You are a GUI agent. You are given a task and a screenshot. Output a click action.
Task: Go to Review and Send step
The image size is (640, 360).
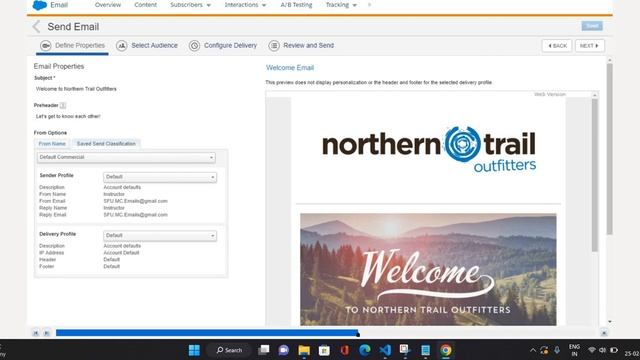[309, 45]
